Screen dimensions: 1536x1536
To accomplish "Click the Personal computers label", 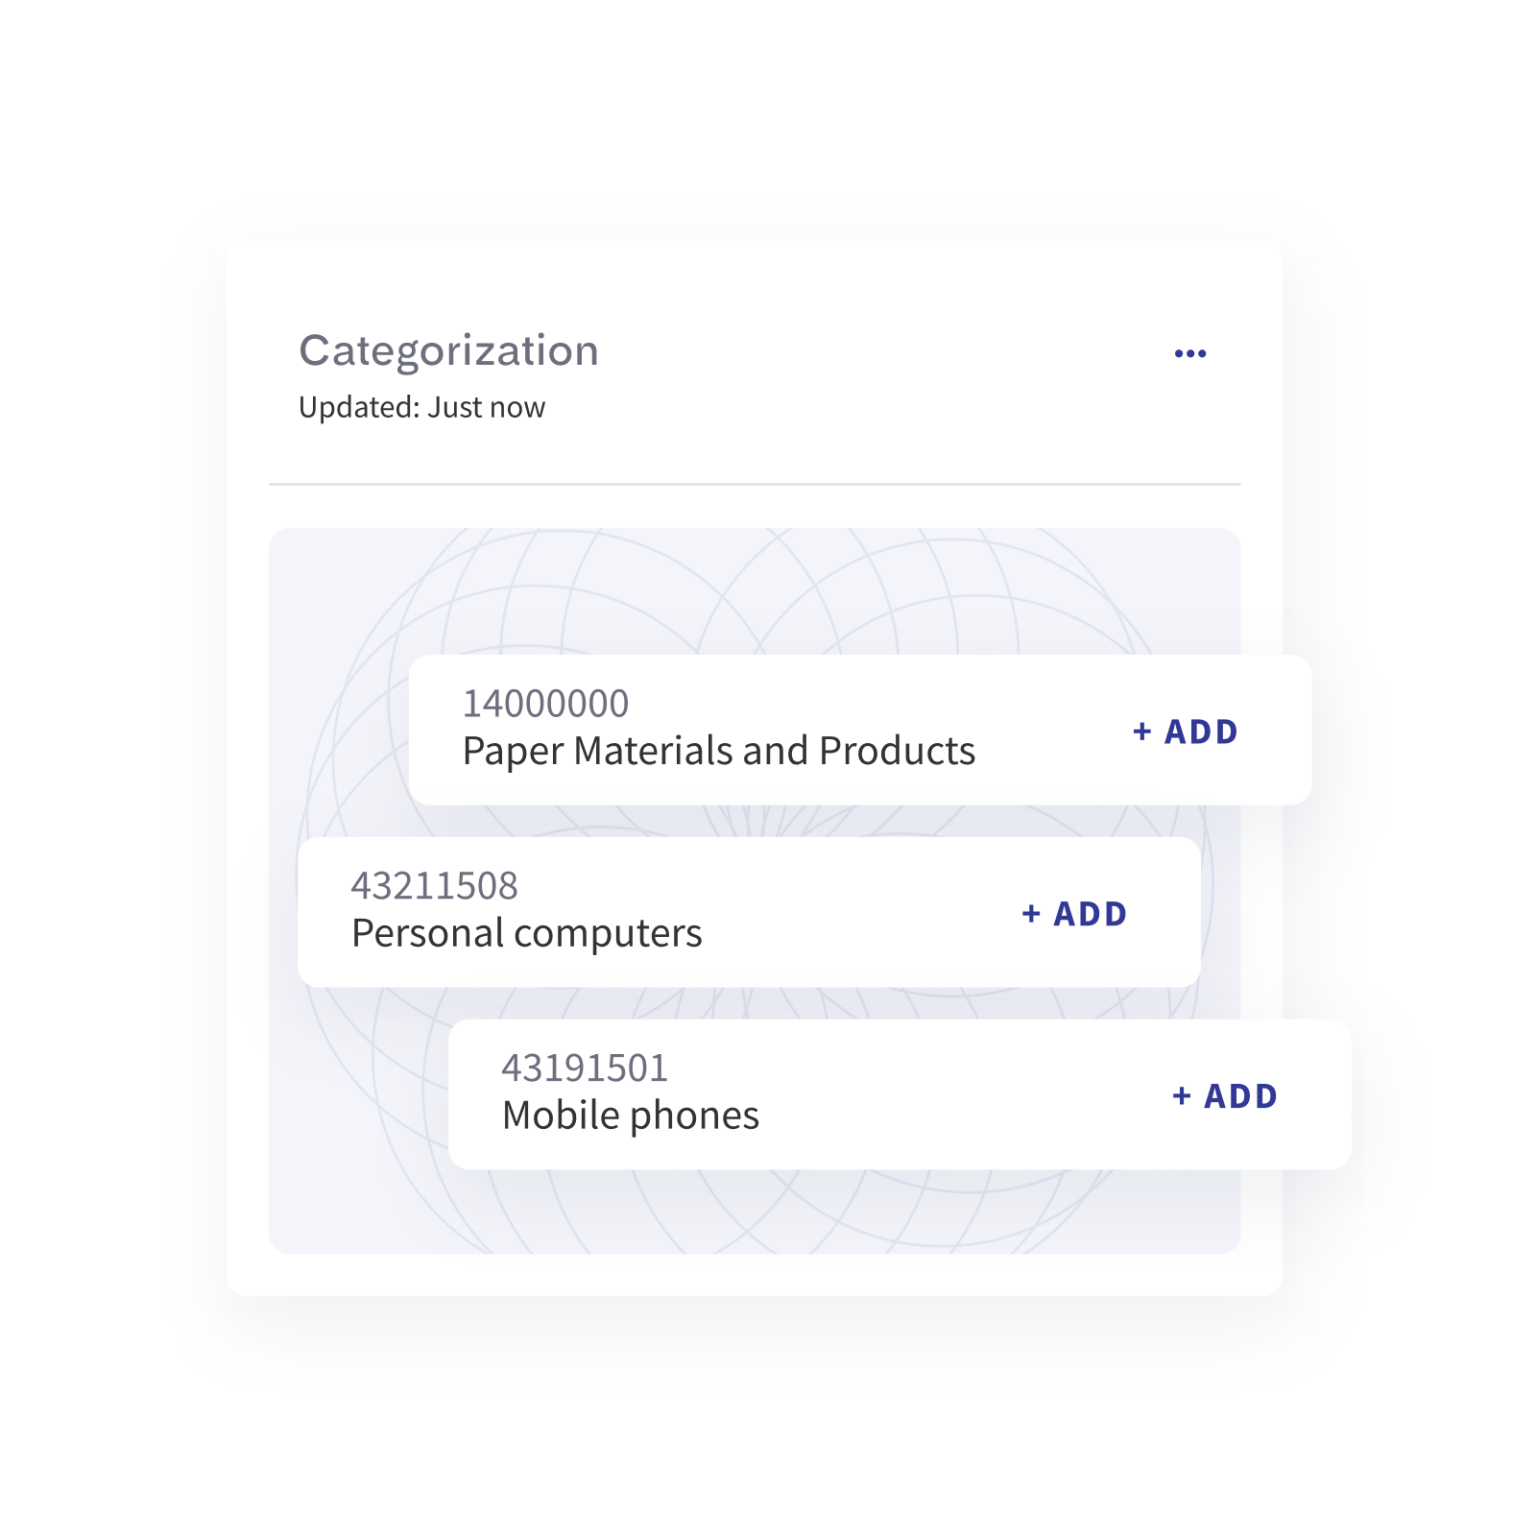I will point(527,933).
